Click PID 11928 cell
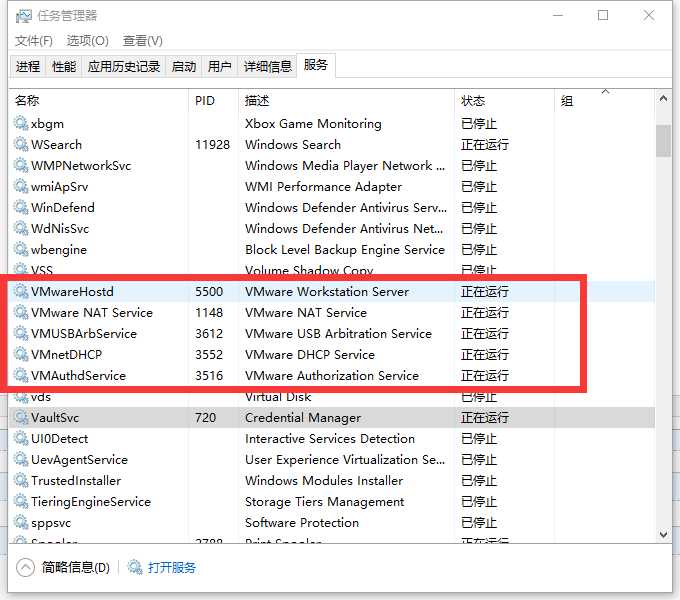 tap(212, 144)
